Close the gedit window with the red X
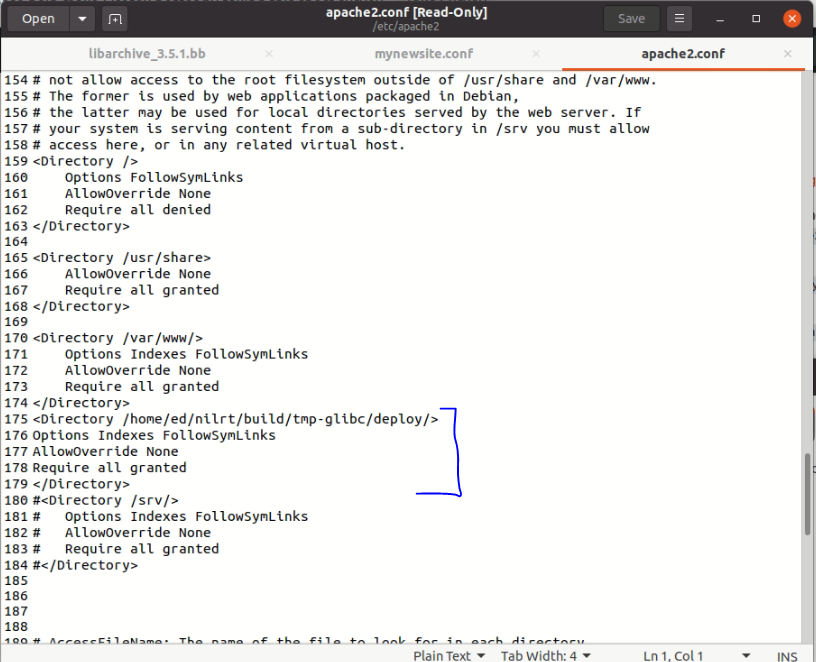The width and height of the screenshot is (816, 662). pos(792,19)
